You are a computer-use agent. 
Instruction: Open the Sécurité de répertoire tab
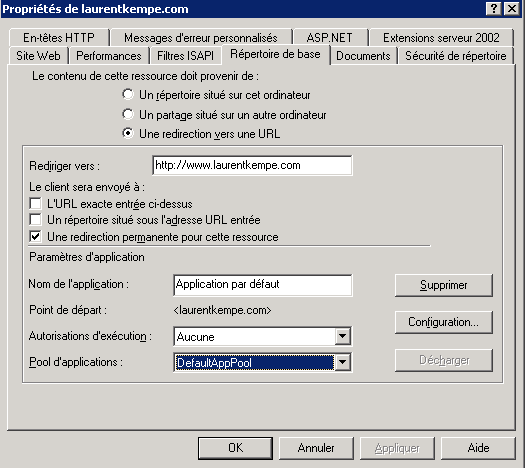coord(456,56)
